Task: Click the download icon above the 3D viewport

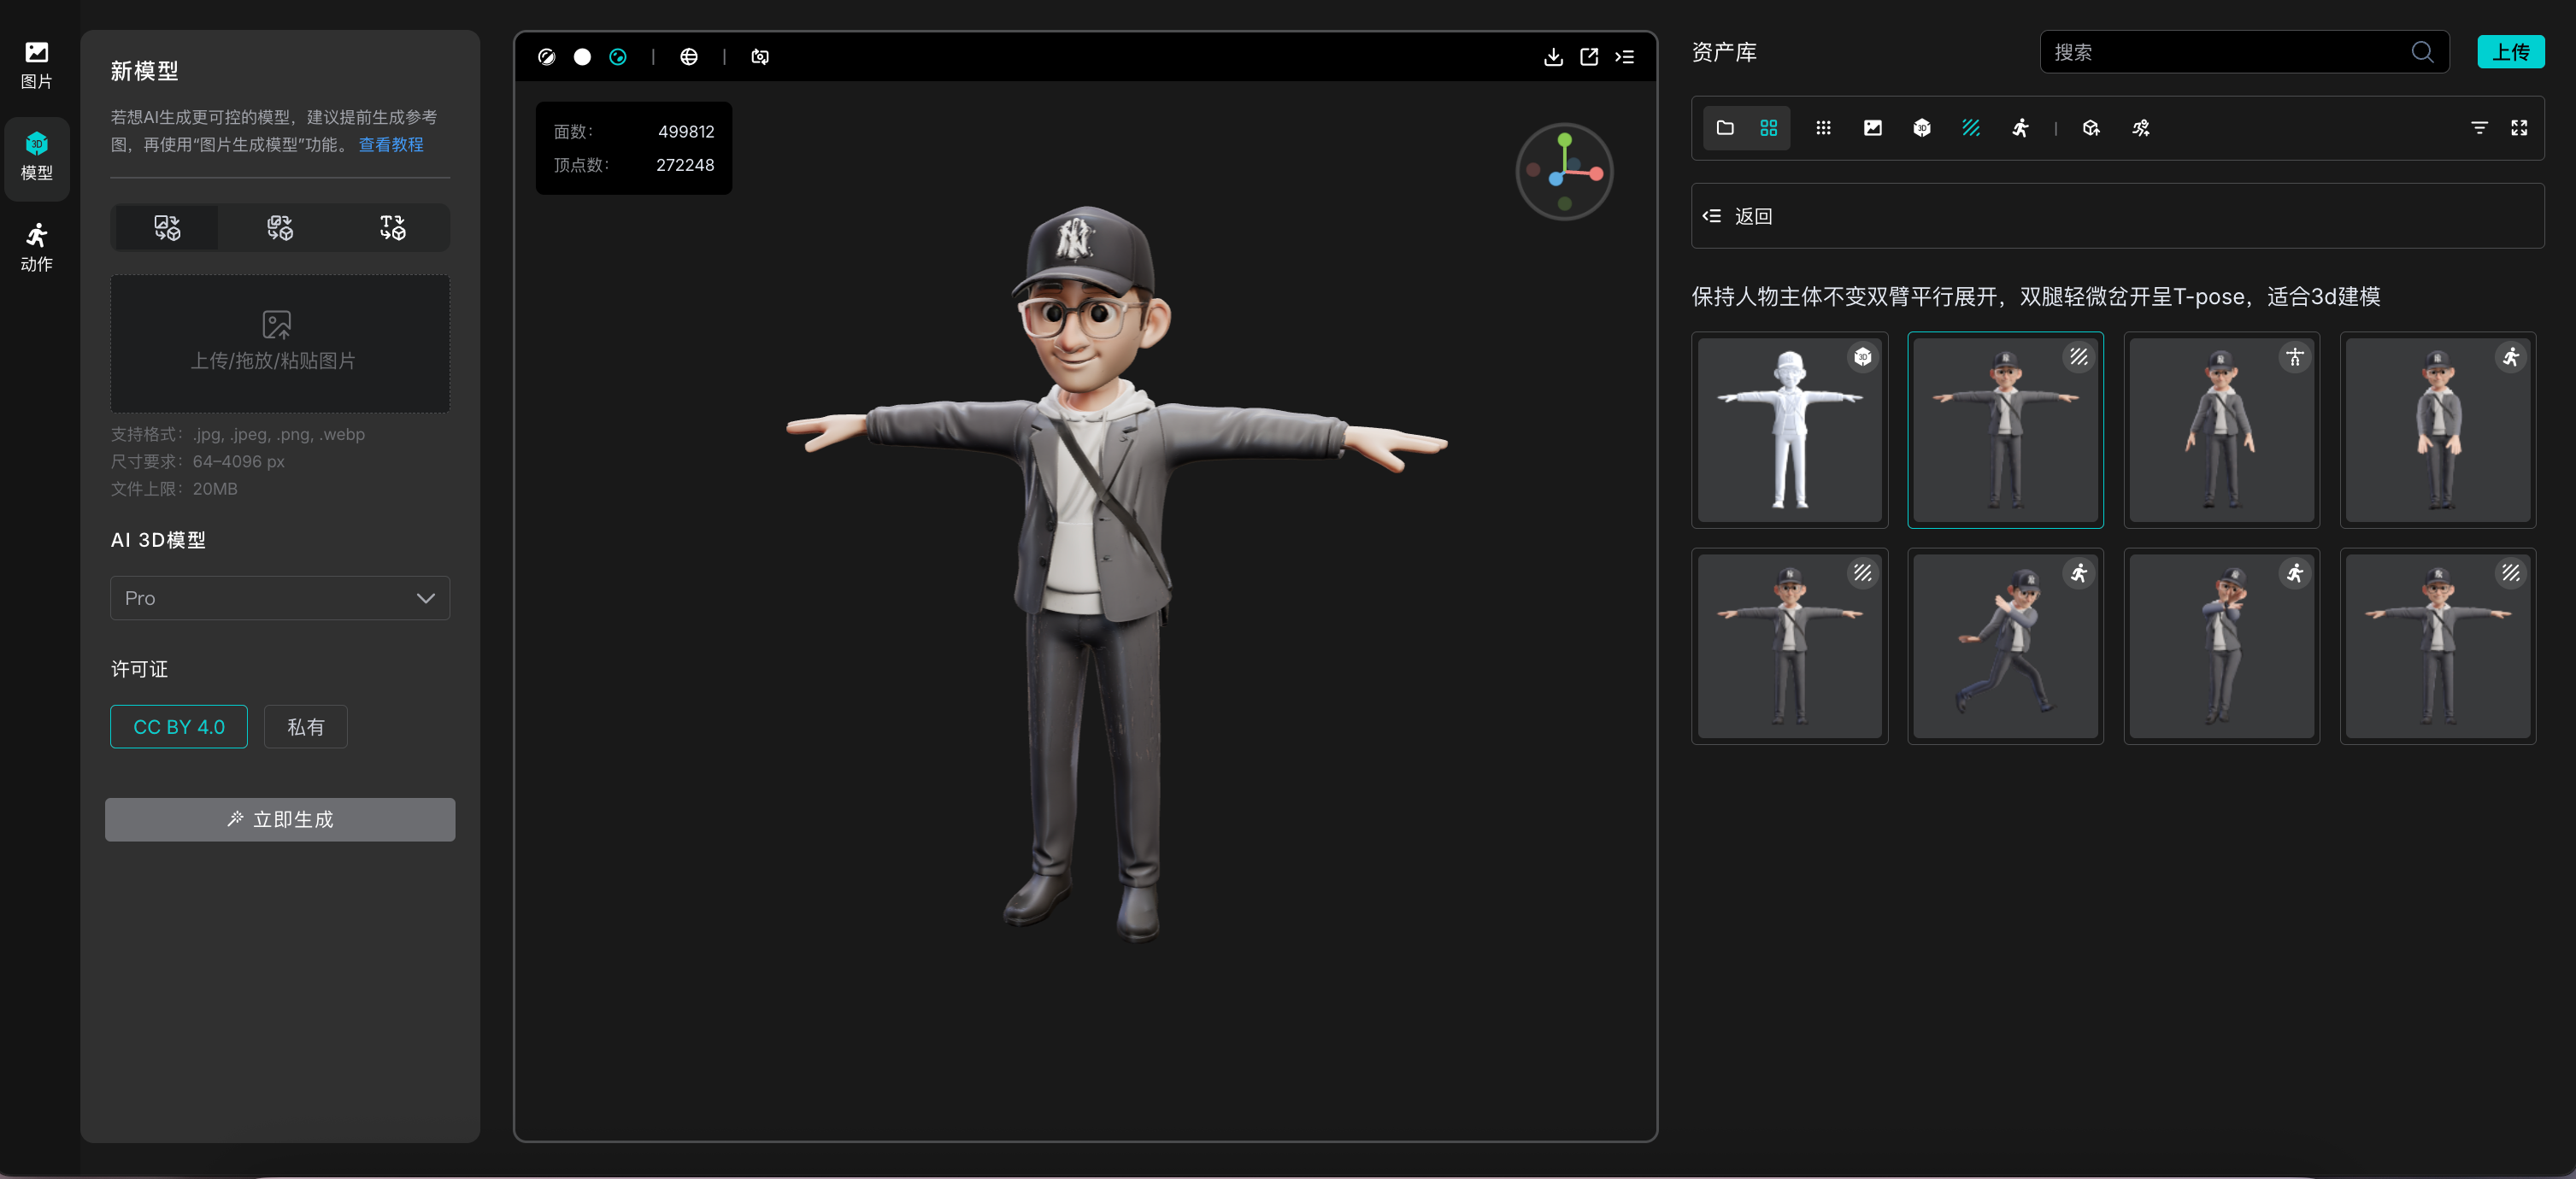Action: tap(1553, 57)
